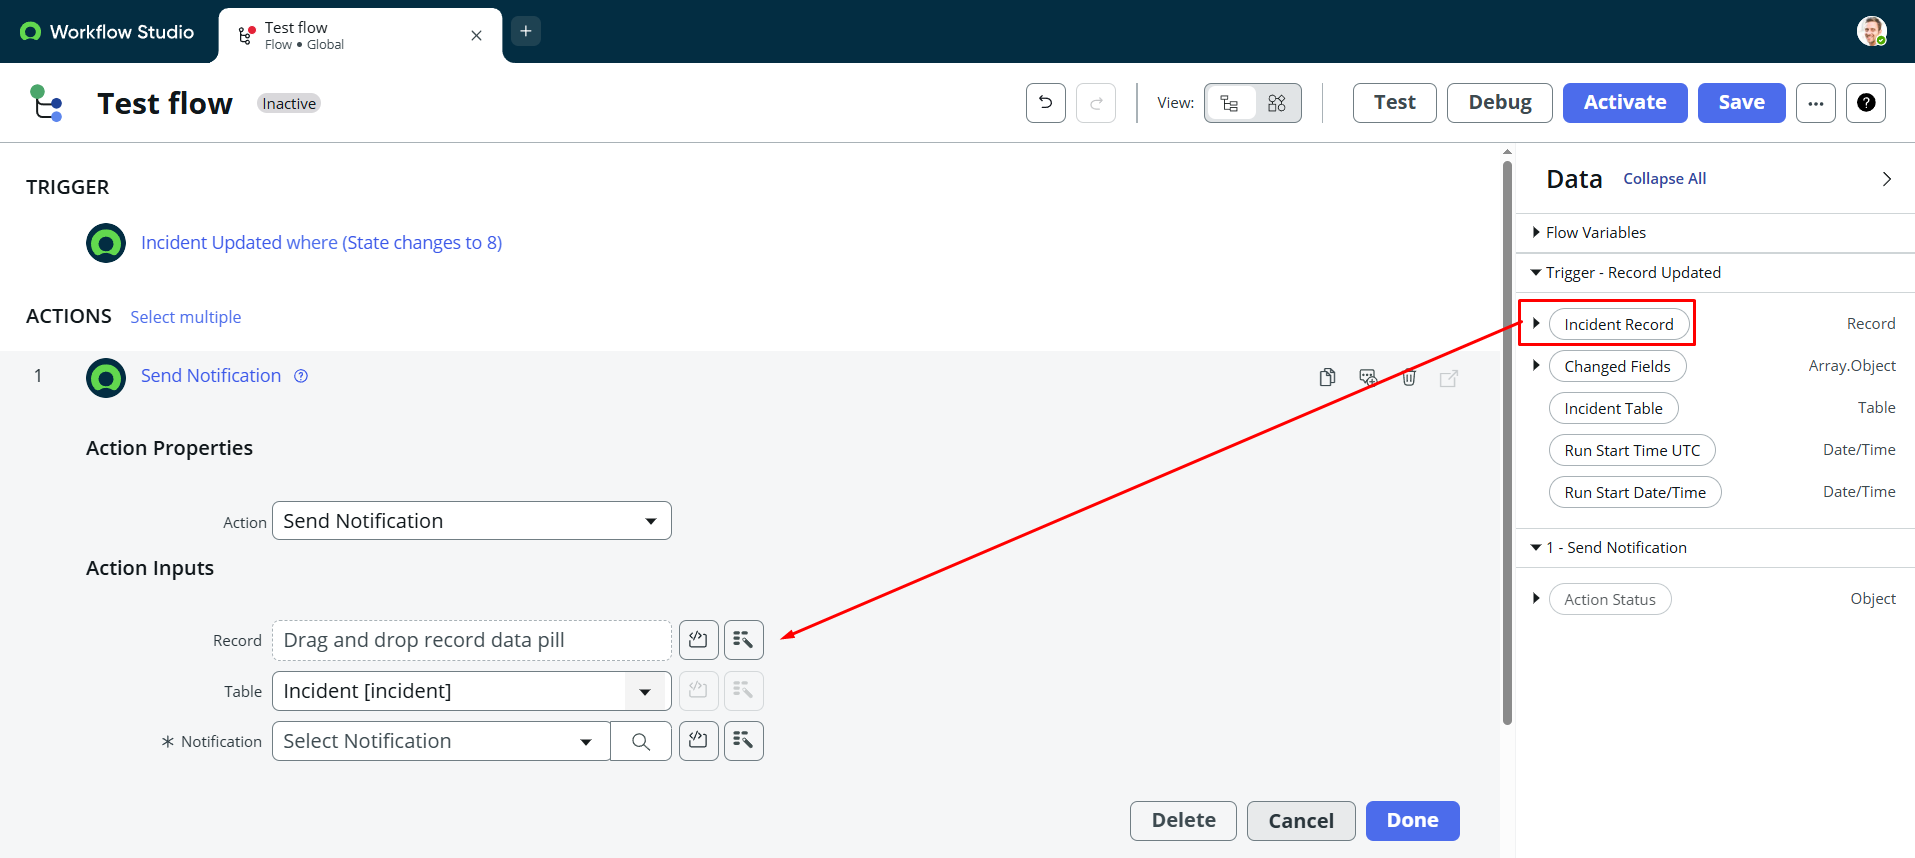The width and height of the screenshot is (1915, 858).
Task: Click Collapse All in Data panel
Action: point(1665,179)
